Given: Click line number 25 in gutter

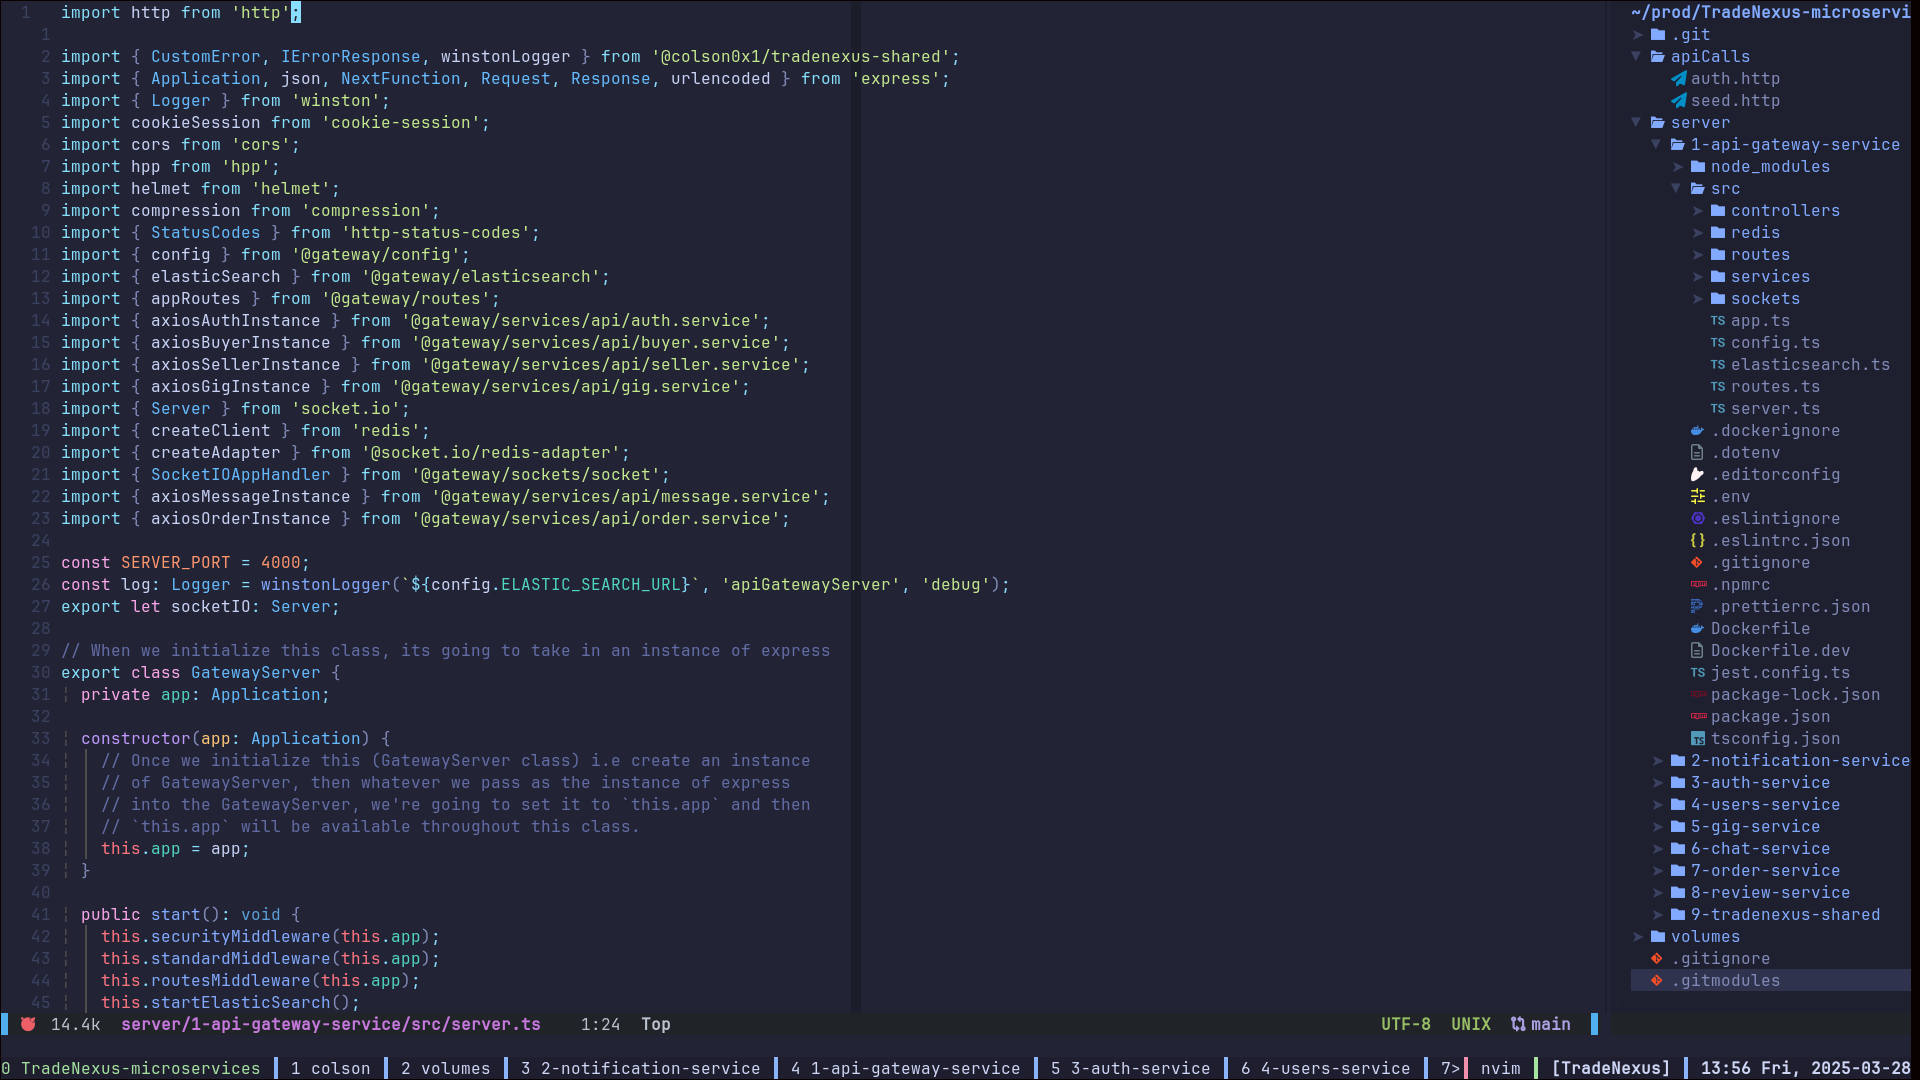Looking at the screenshot, I should point(40,563).
